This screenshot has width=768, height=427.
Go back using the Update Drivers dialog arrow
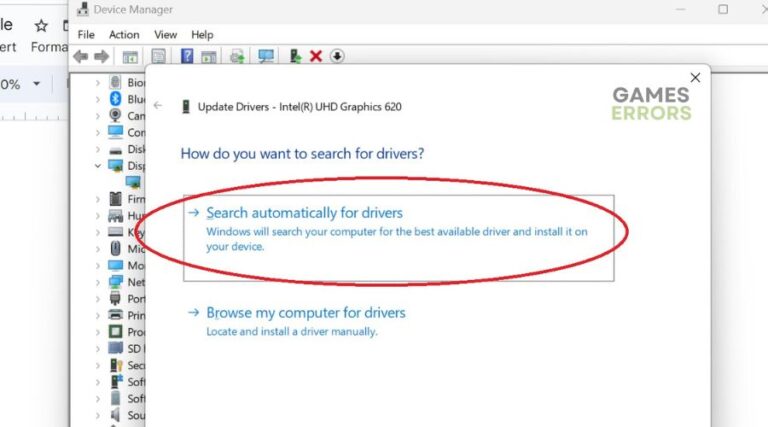tap(158, 106)
